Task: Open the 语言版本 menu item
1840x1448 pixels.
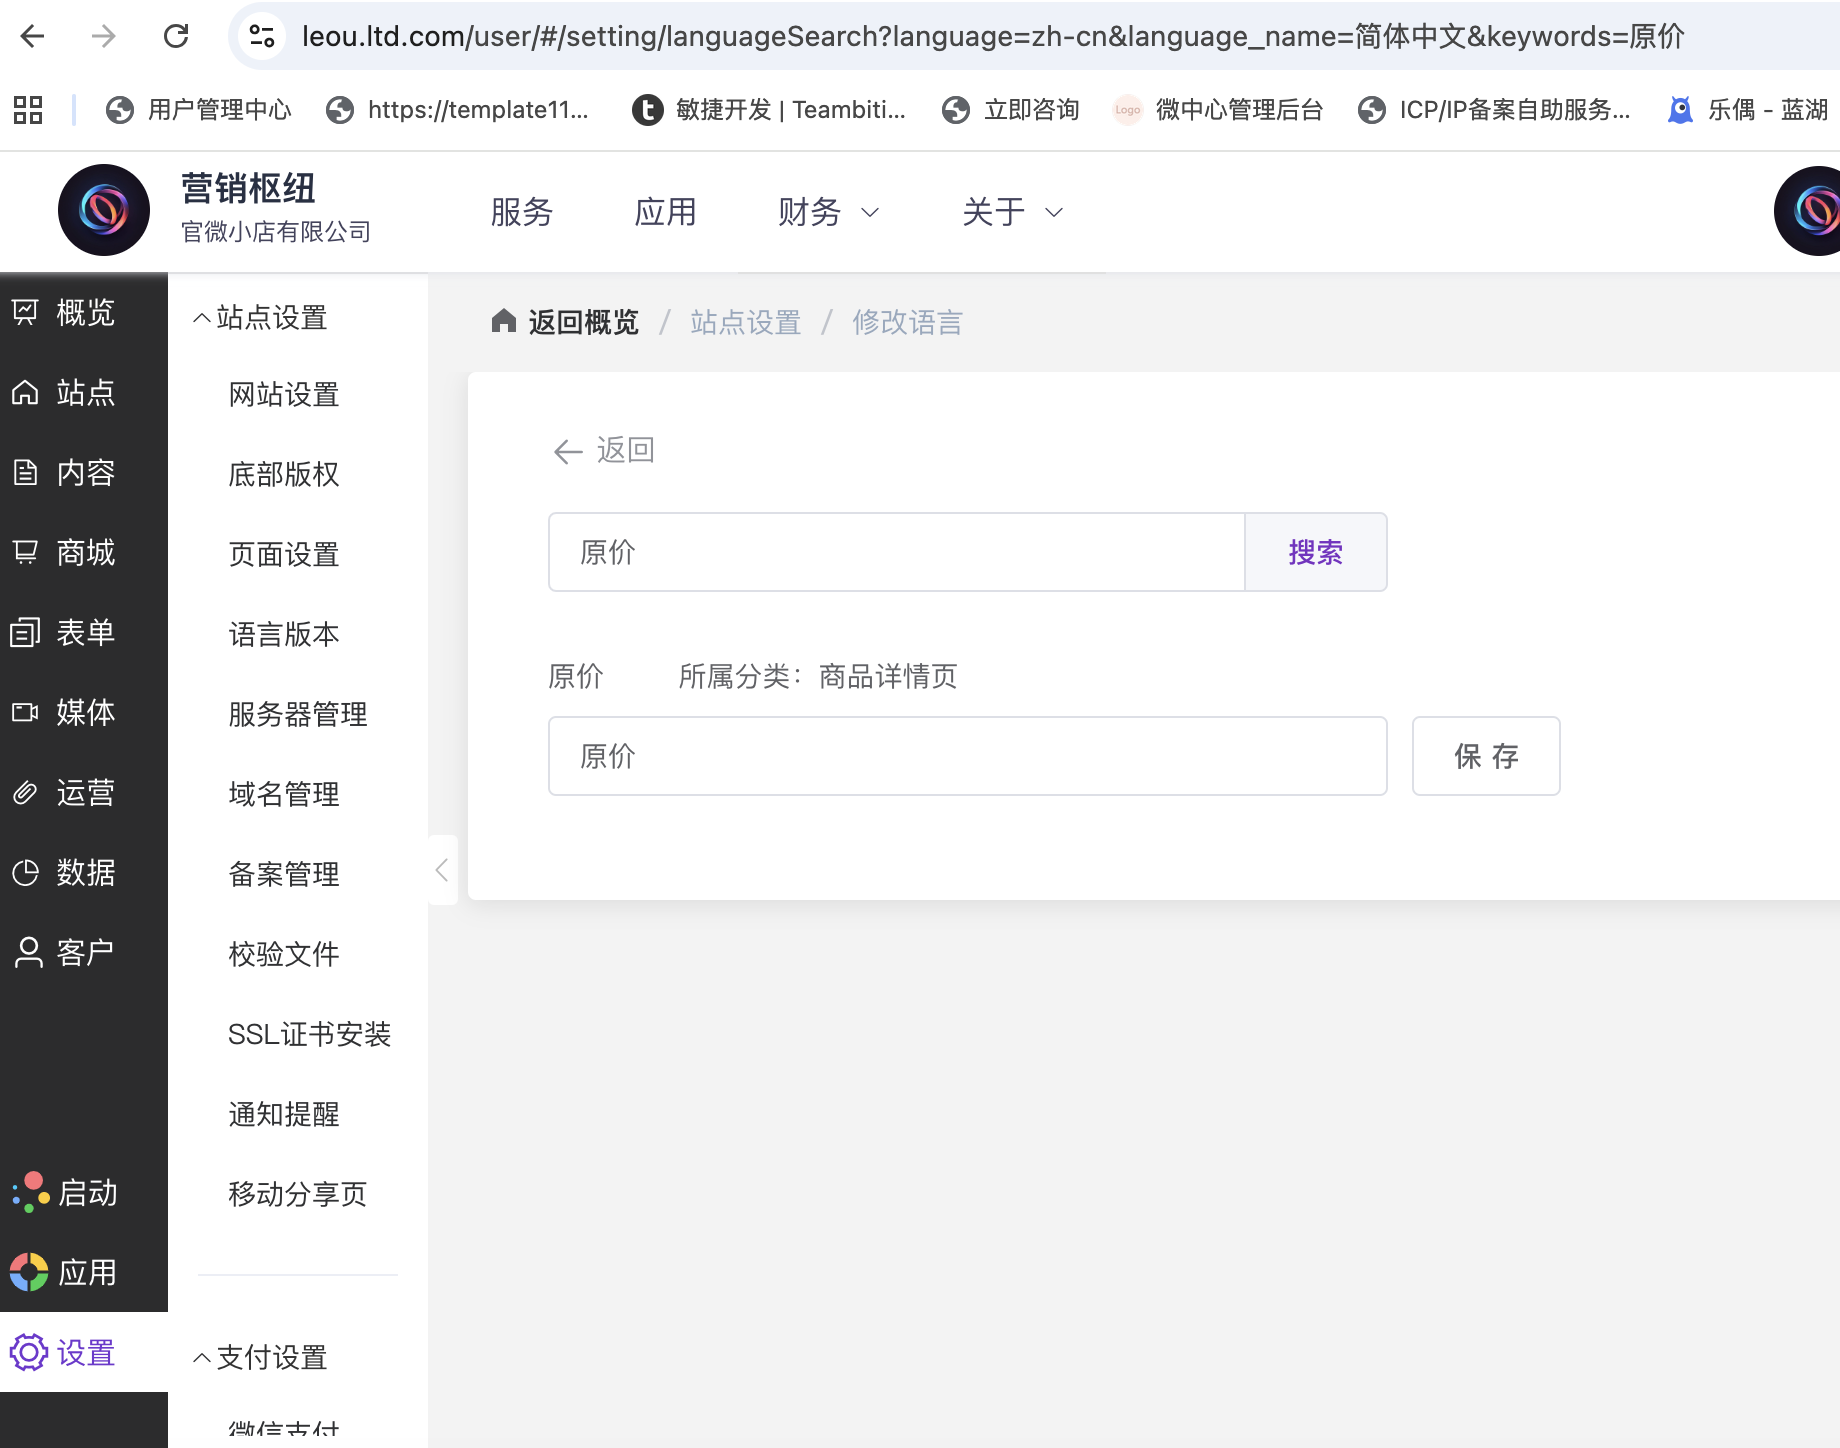Action: [284, 634]
